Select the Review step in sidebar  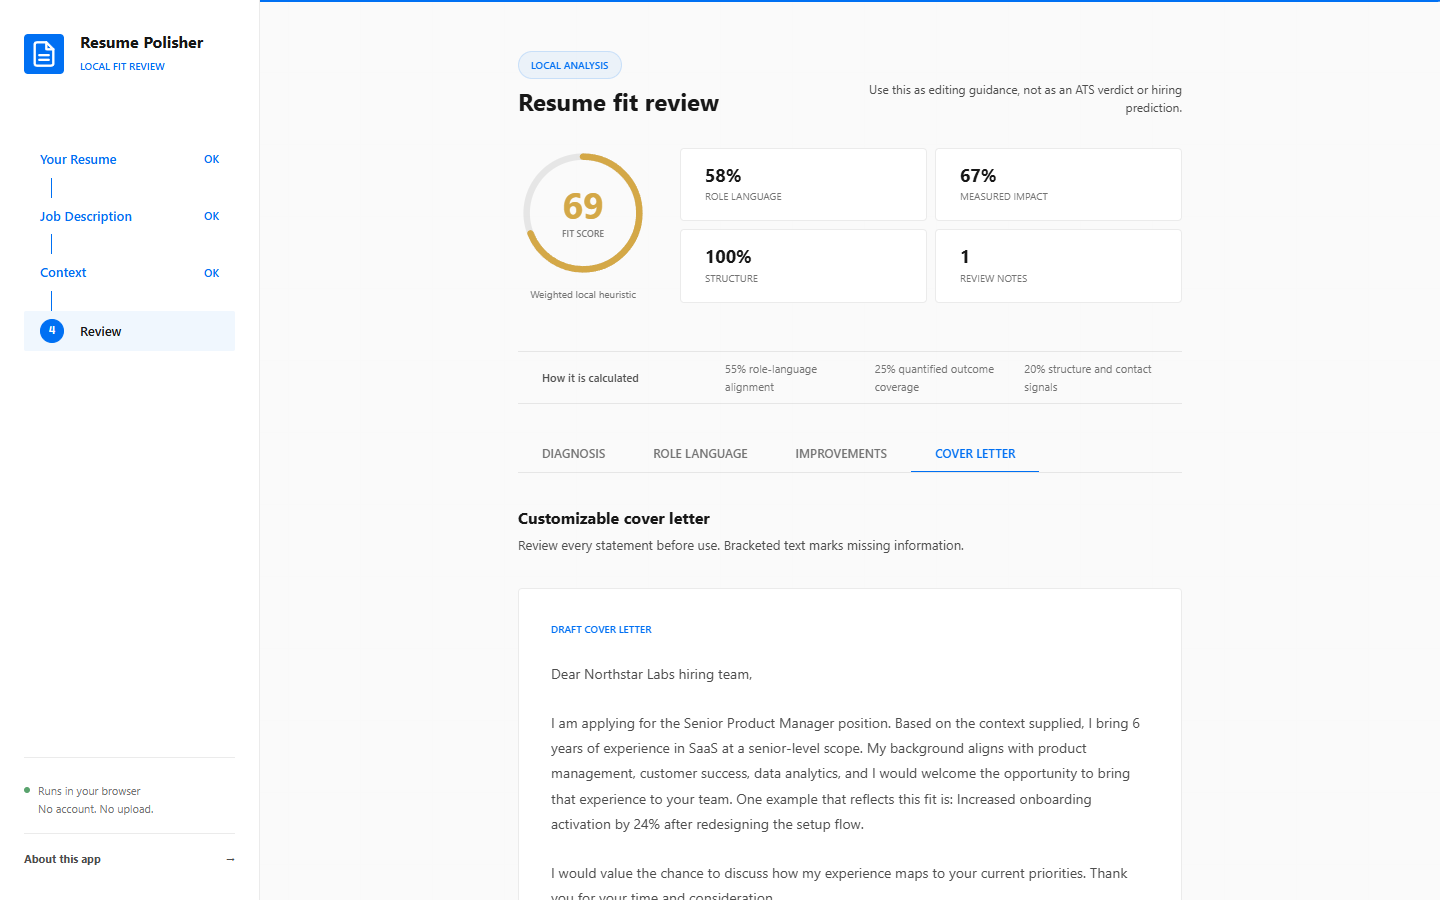(129, 331)
